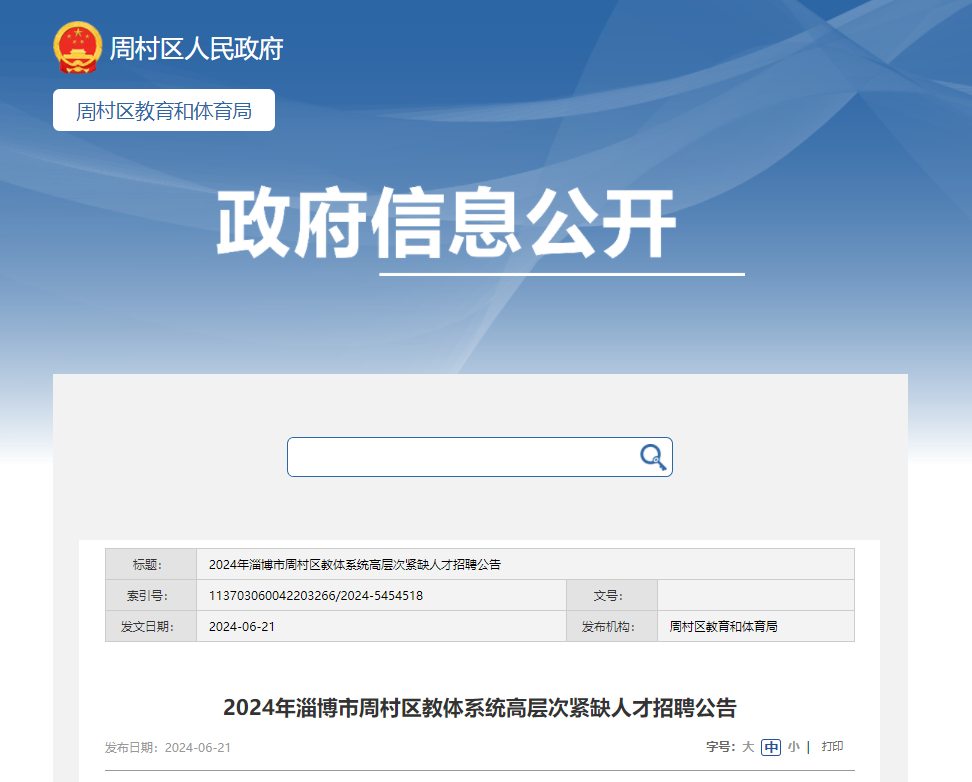Click the 发布机构: label cell
972x782 pixels.
click(612, 626)
